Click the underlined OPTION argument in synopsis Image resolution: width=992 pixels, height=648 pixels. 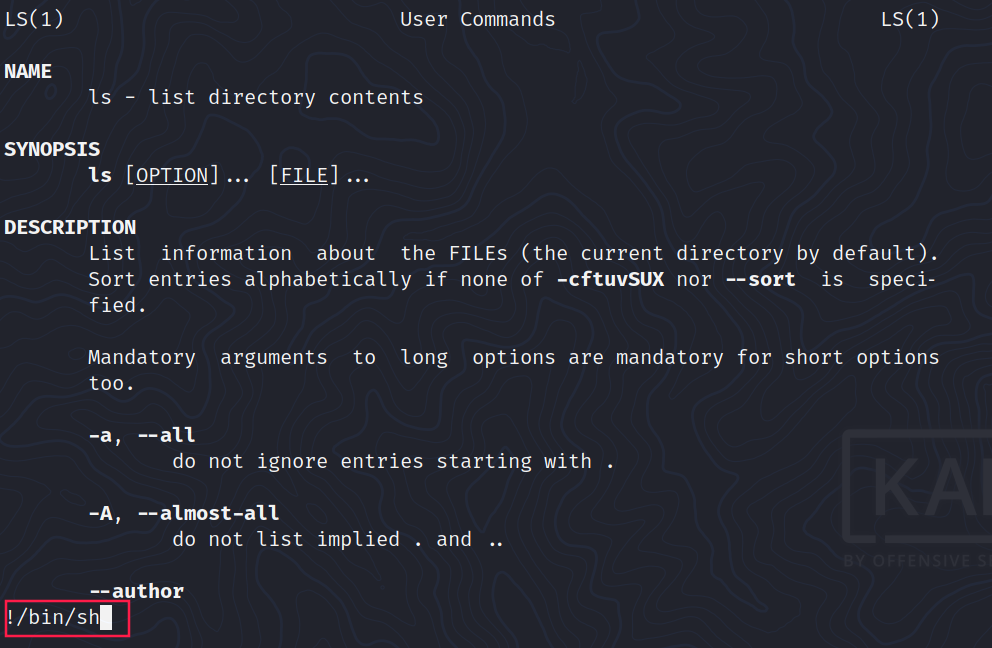[172, 176]
